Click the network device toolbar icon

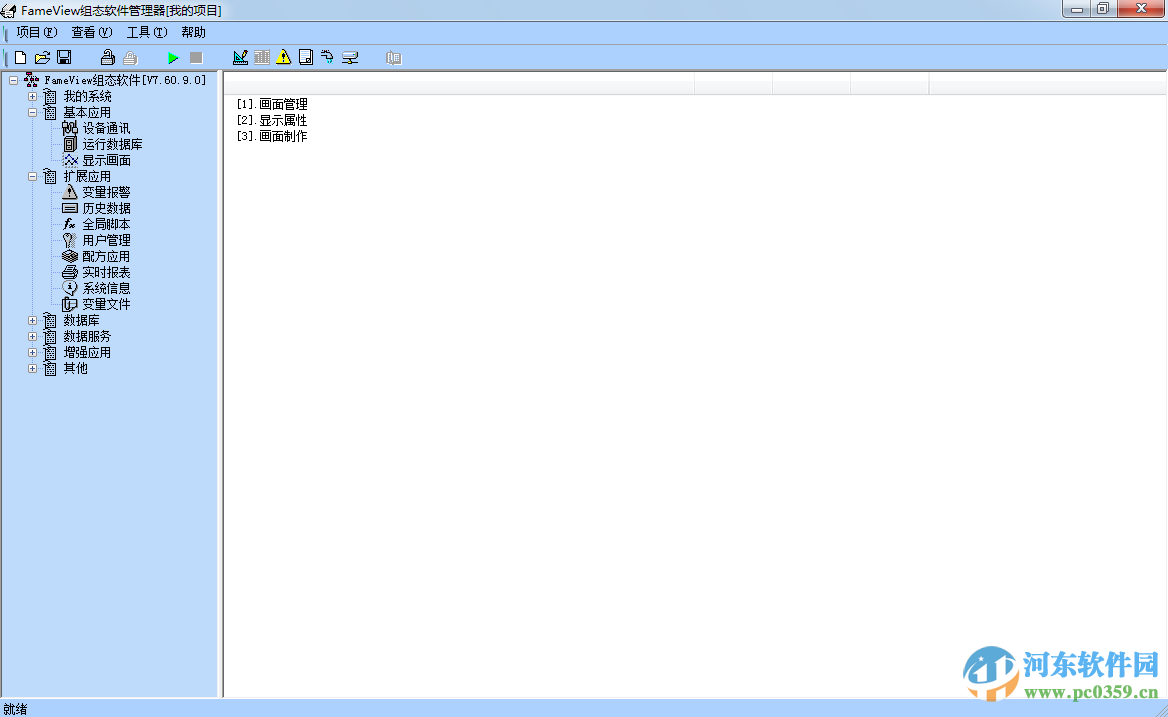click(349, 57)
